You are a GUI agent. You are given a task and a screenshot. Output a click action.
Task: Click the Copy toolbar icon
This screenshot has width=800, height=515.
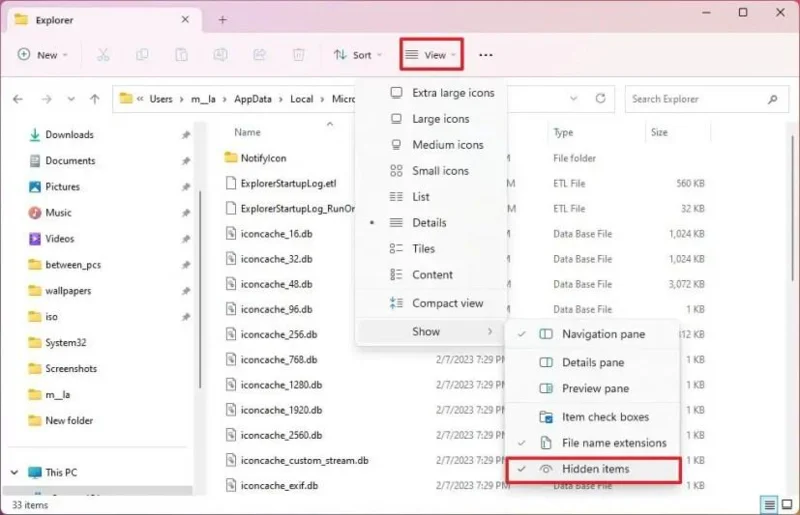click(142, 55)
